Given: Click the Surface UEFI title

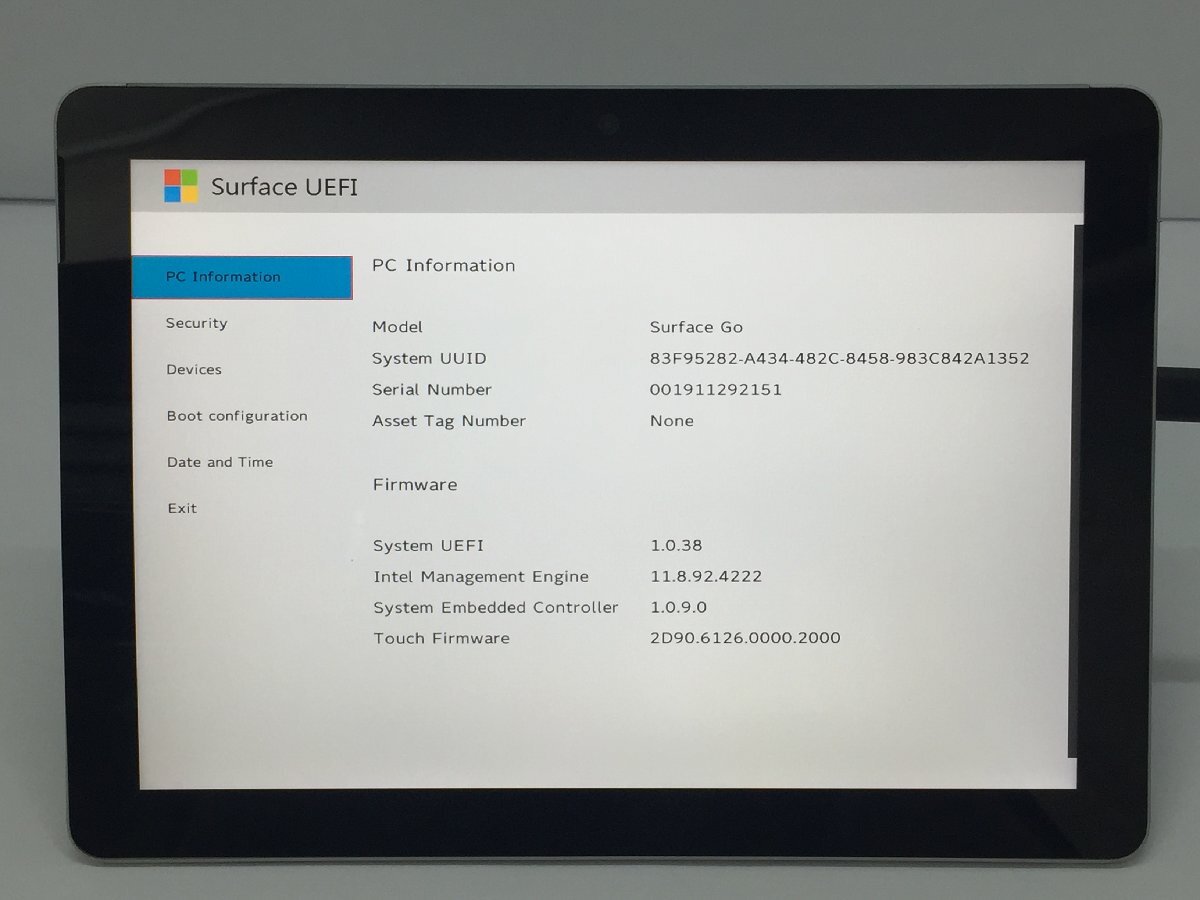Looking at the screenshot, I should (284, 187).
